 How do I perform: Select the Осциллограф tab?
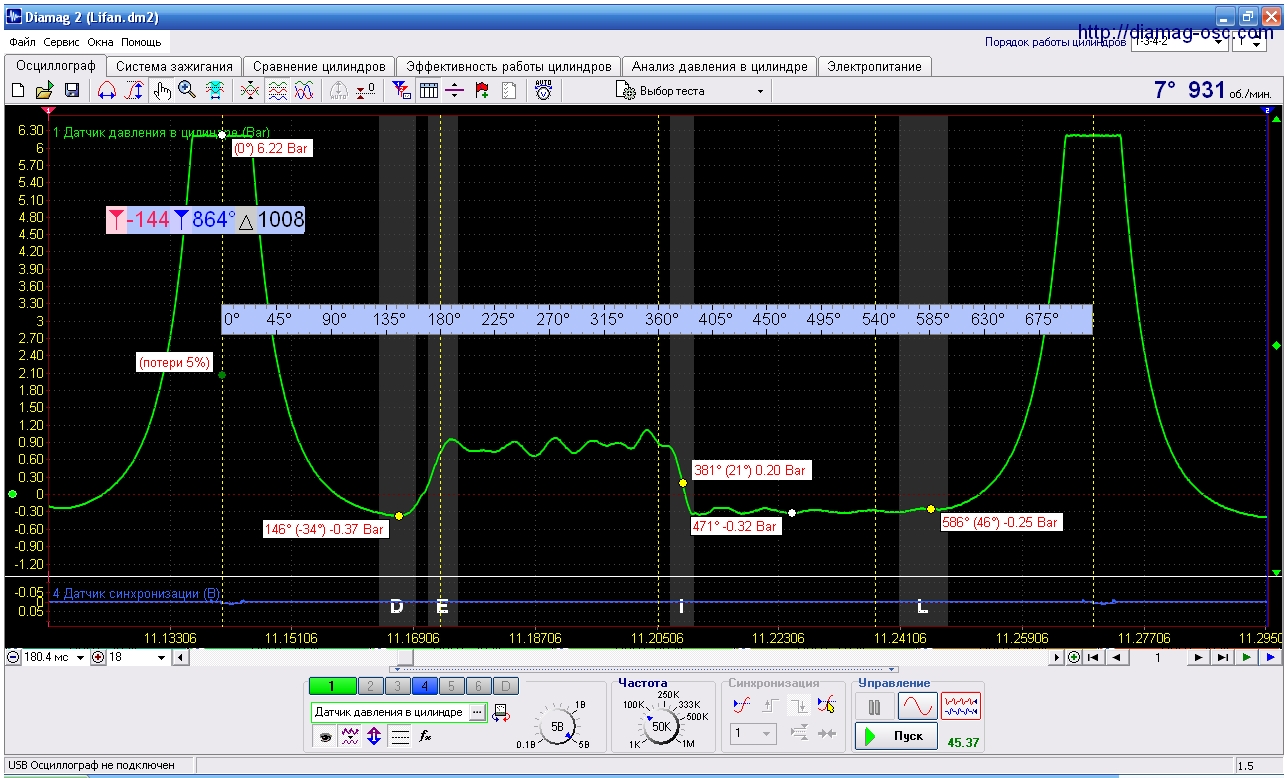(x=55, y=65)
